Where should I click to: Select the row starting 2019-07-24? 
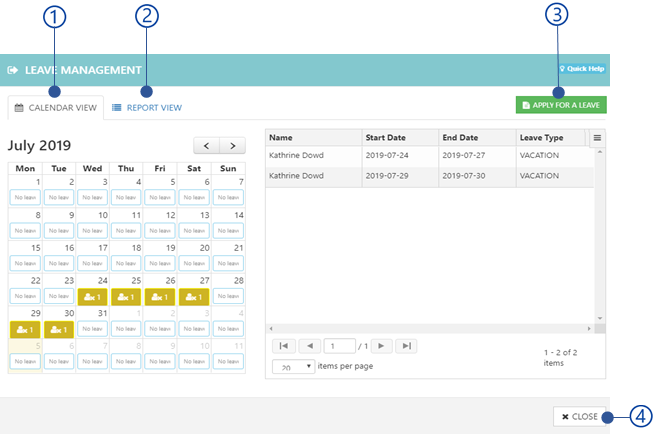[x=430, y=156]
